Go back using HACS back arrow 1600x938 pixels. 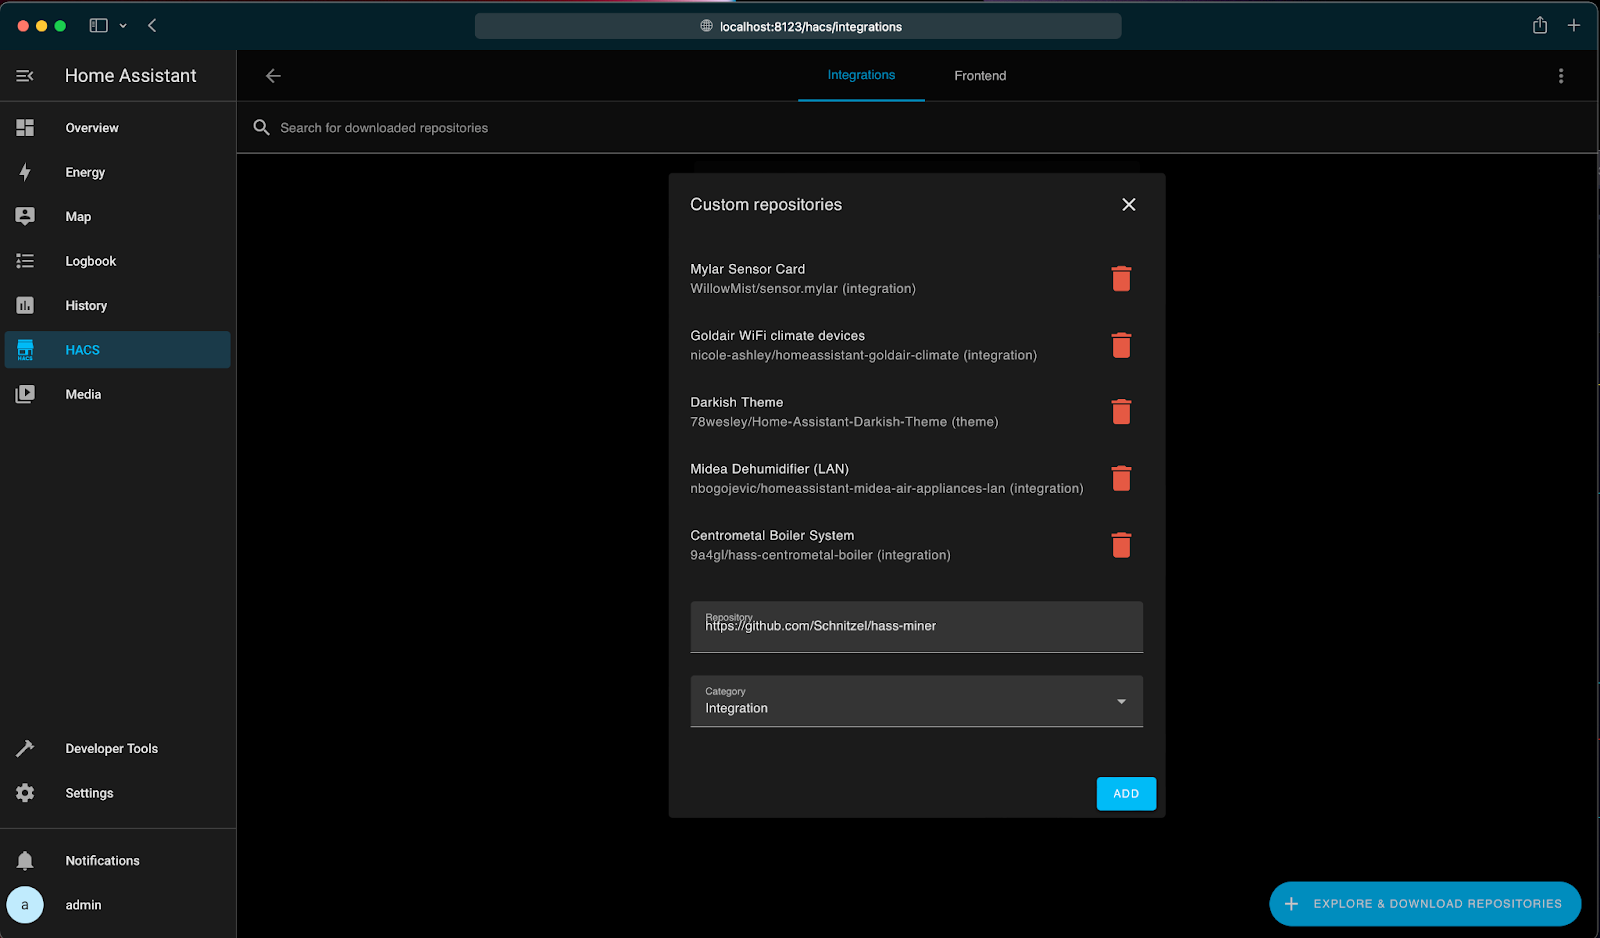(x=273, y=76)
